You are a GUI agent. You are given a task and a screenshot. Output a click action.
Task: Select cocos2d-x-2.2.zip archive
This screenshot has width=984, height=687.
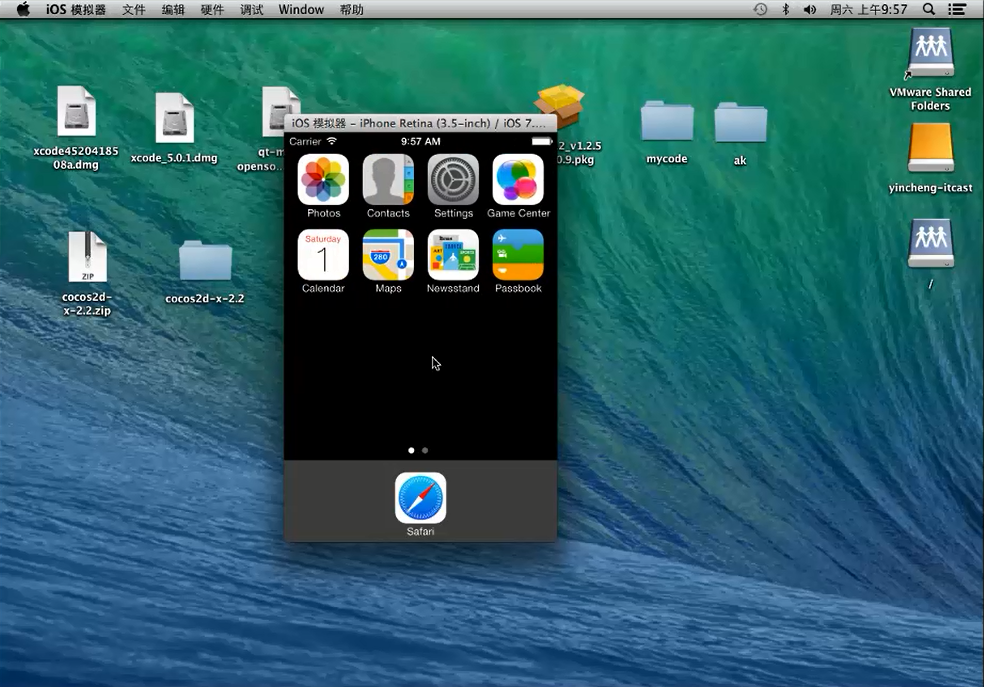tap(87, 257)
